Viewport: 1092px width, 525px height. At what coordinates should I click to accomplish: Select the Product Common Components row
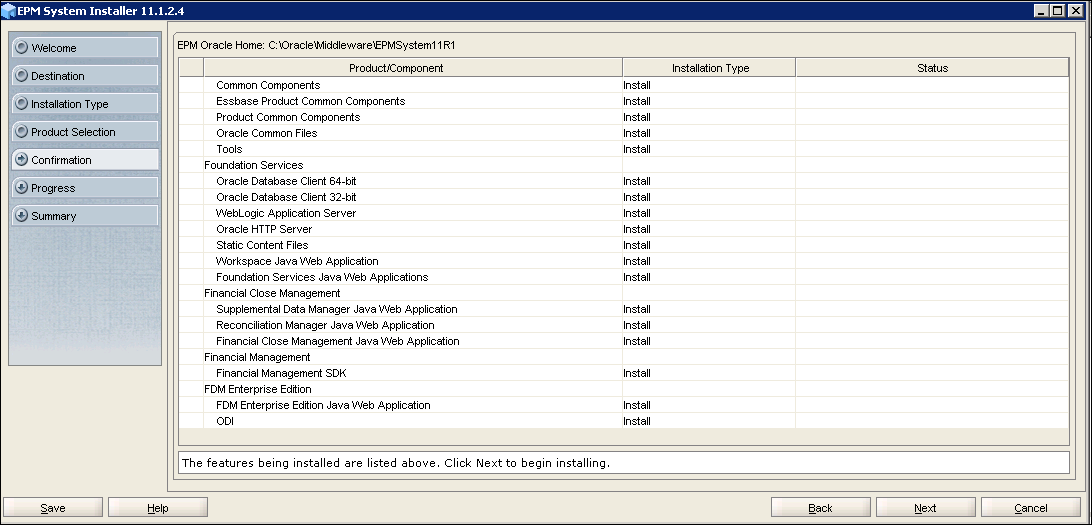click(x=623, y=117)
